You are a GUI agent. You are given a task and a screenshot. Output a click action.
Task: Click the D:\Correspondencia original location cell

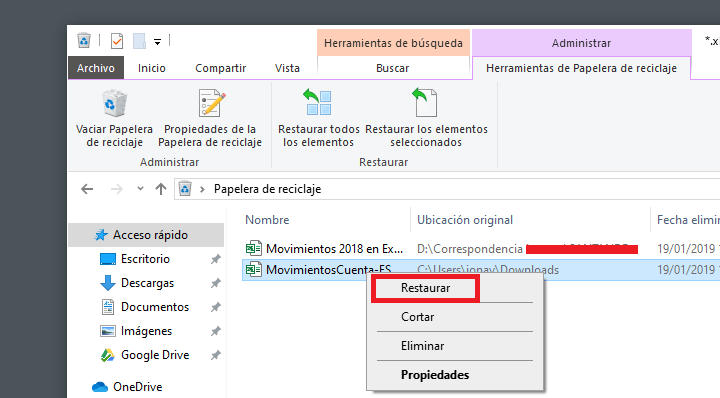coord(527,249)
